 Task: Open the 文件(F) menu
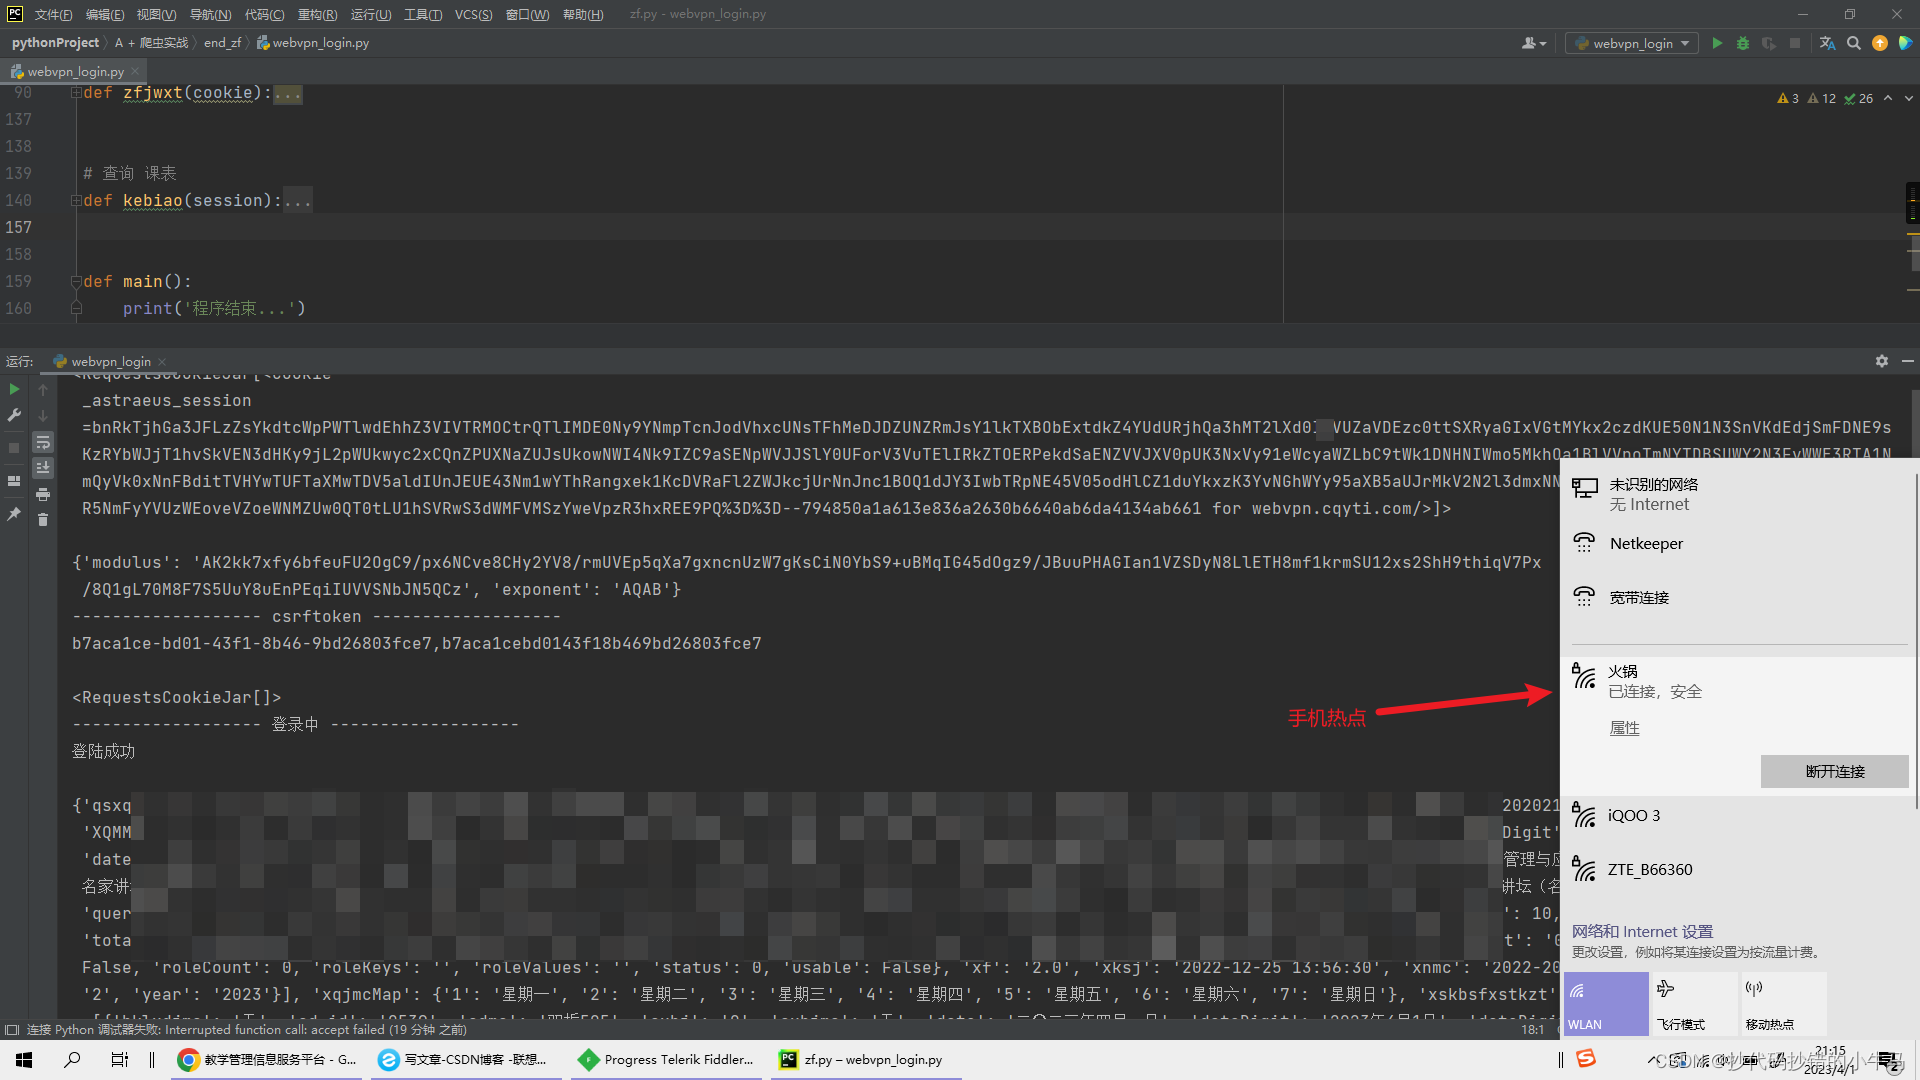tap(53, 14)
